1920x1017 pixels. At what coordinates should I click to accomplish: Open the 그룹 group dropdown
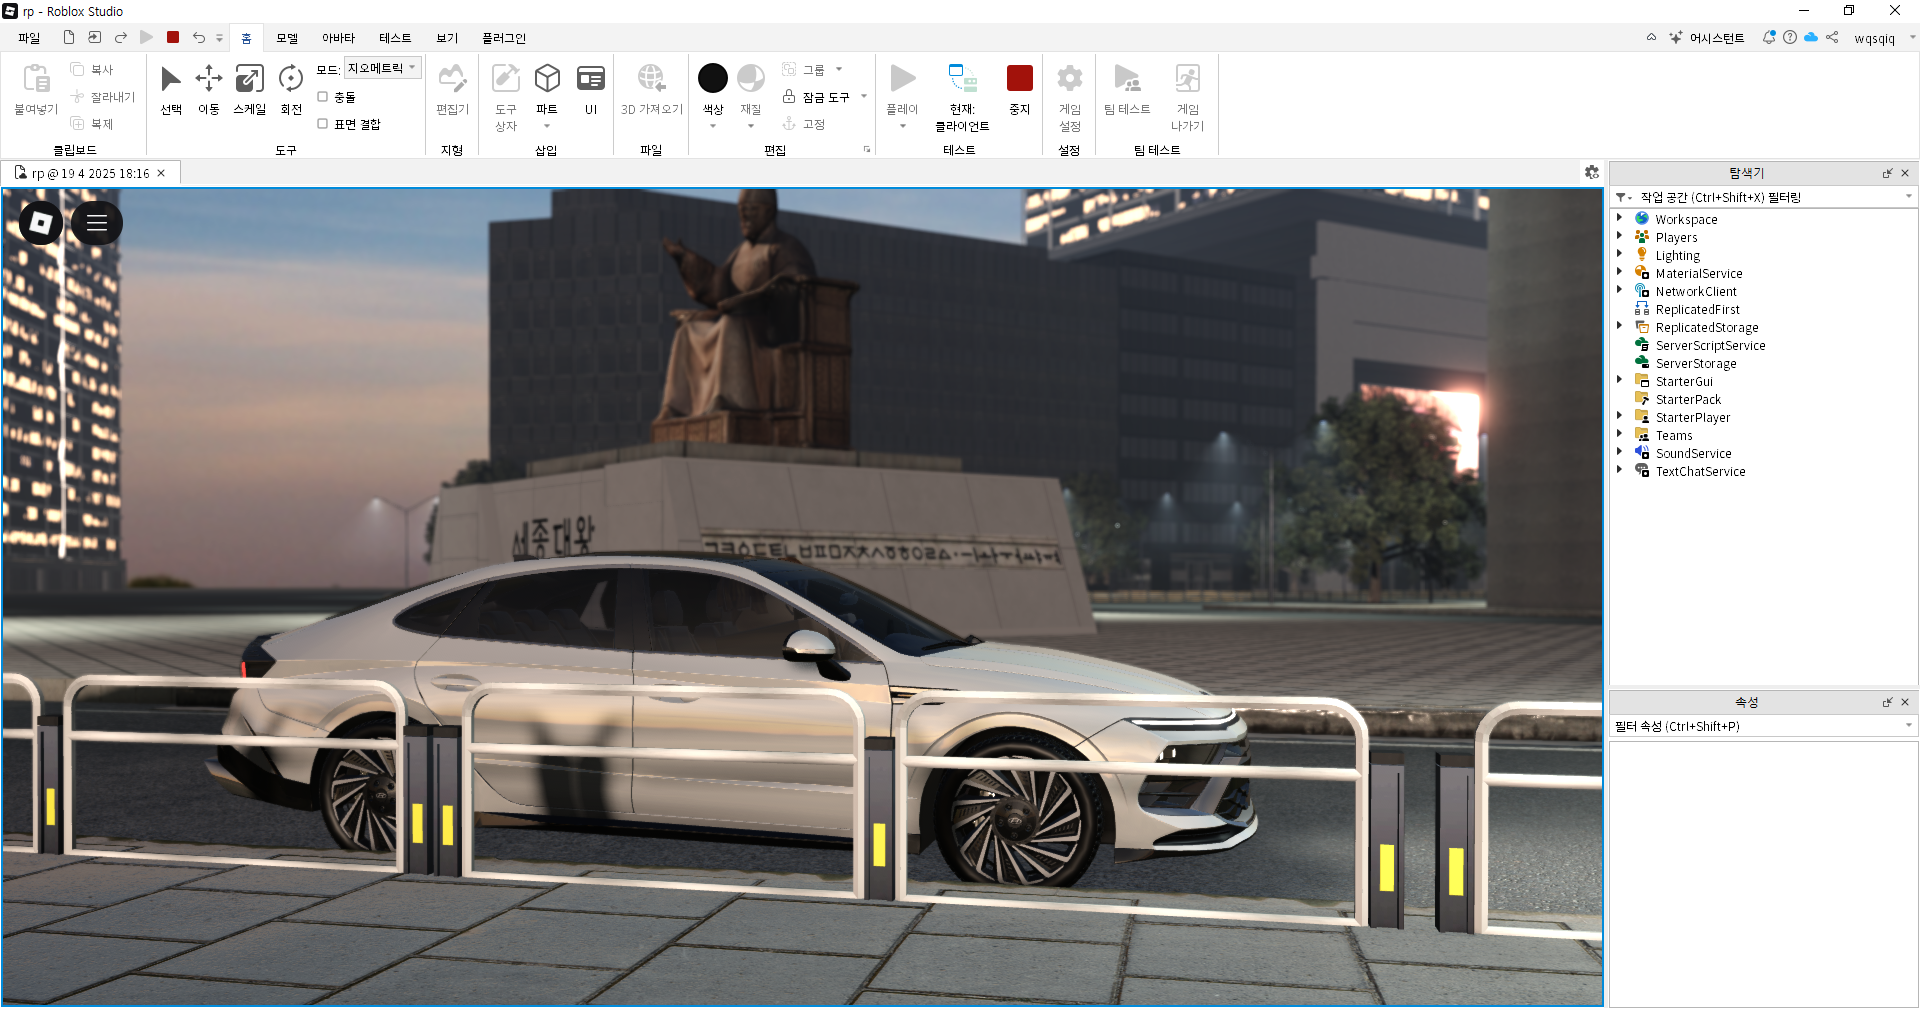[839, 70]
